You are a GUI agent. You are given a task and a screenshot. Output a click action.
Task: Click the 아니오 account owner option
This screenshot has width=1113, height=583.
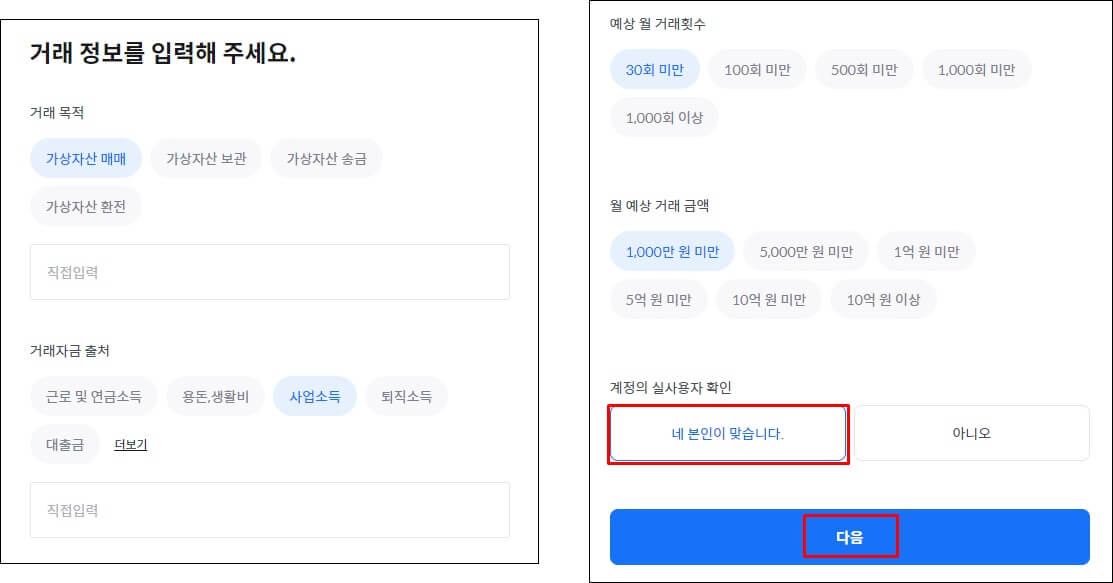tap(972, 432)
